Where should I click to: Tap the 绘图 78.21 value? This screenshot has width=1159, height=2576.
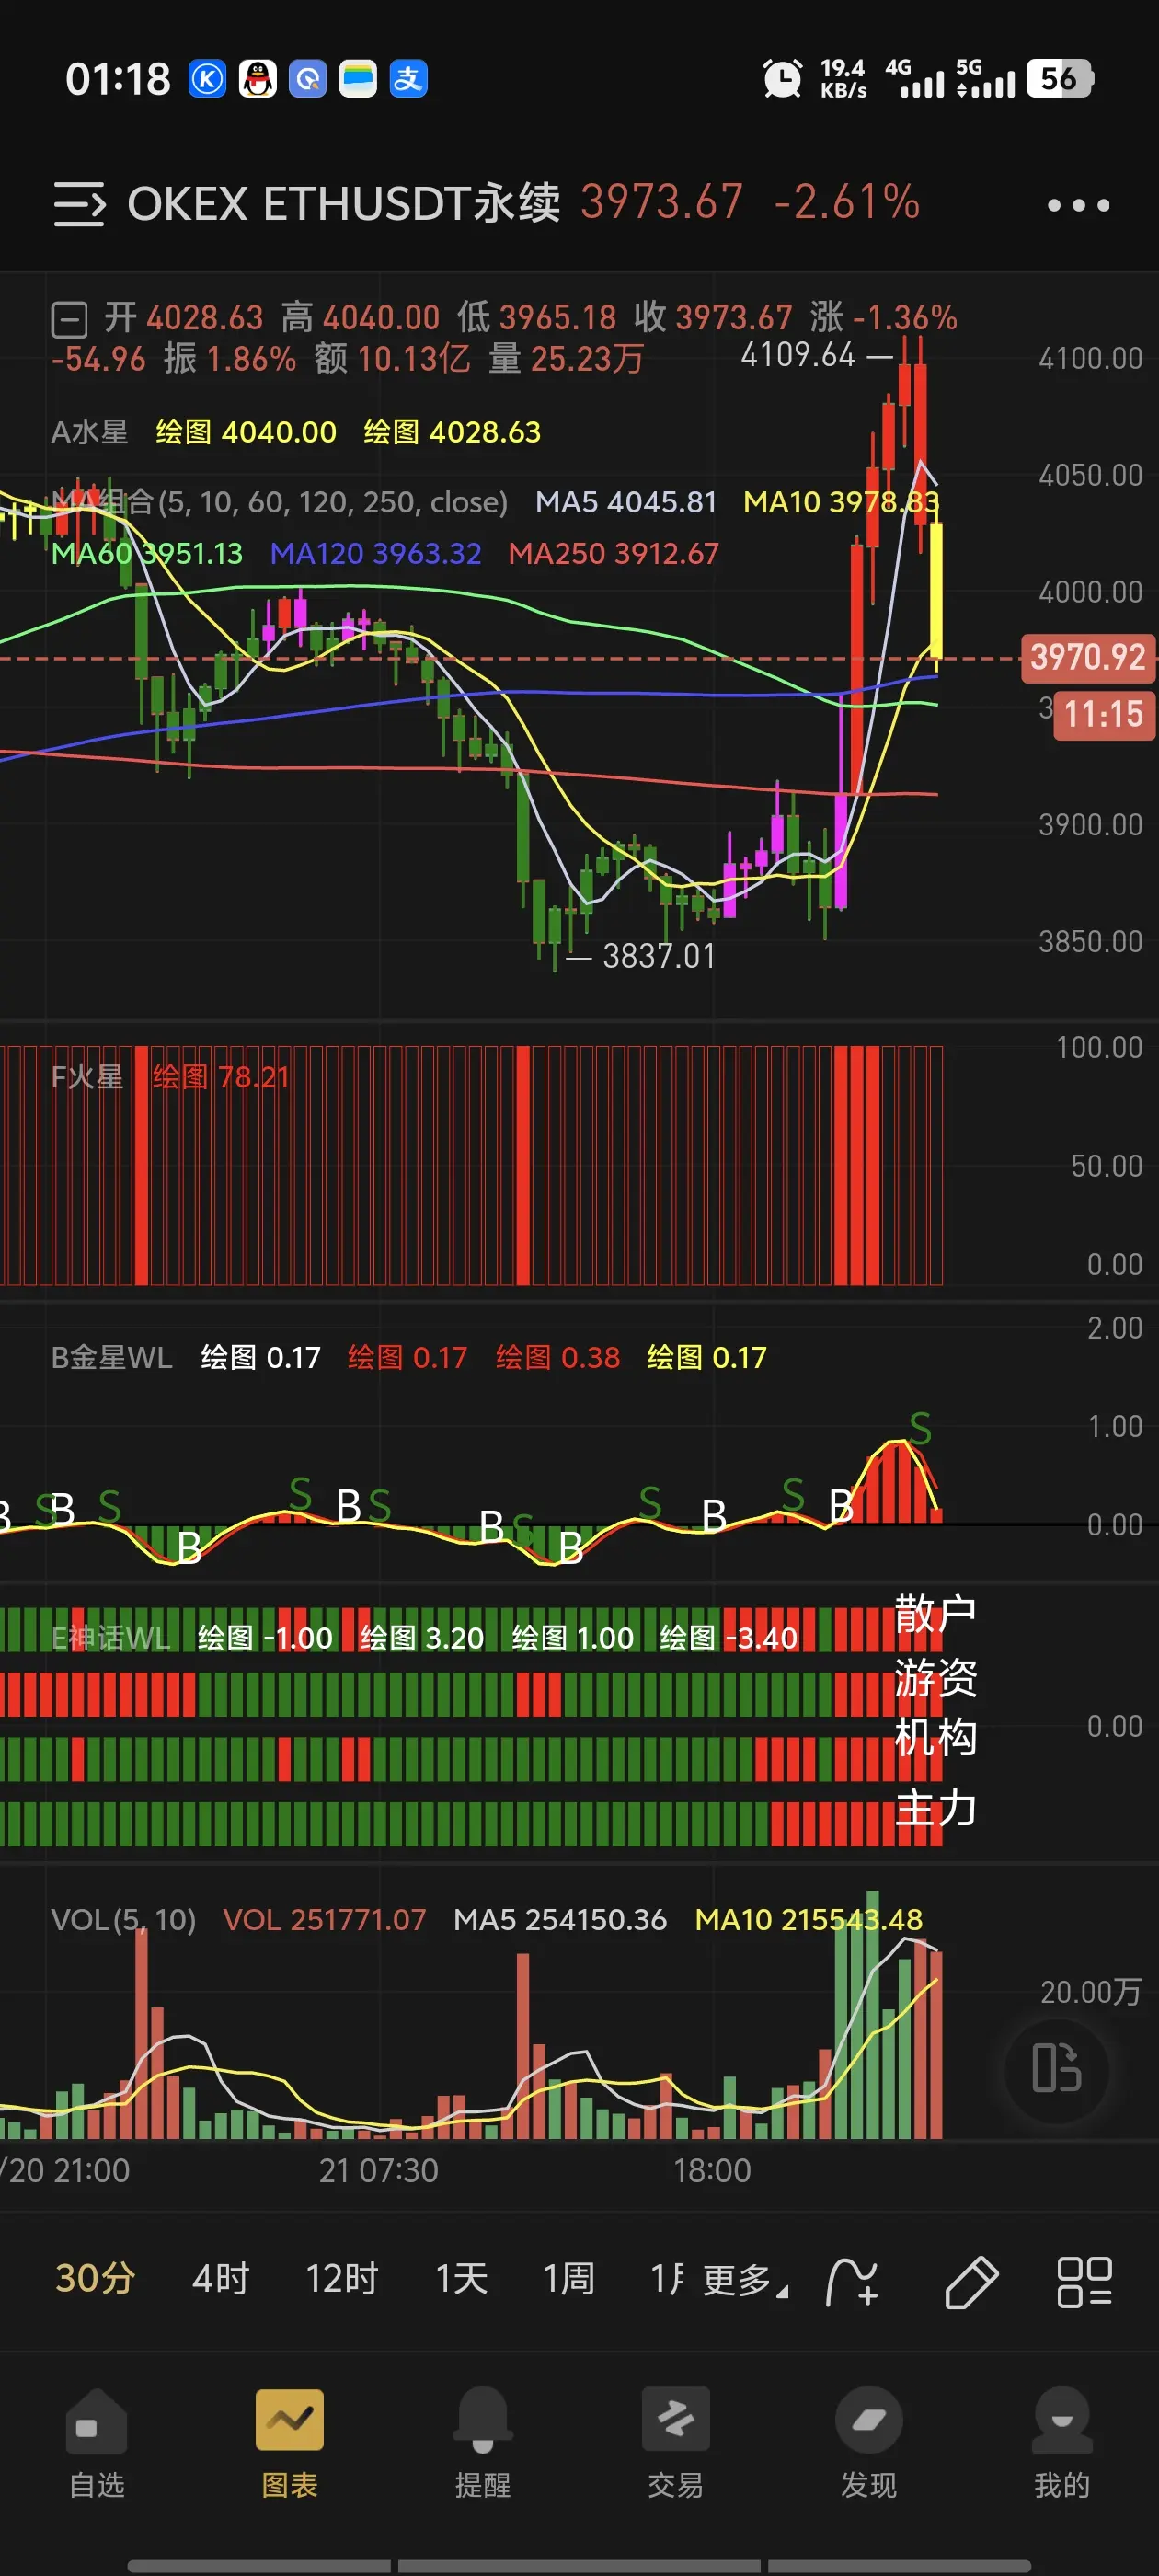coord(221,1077)
